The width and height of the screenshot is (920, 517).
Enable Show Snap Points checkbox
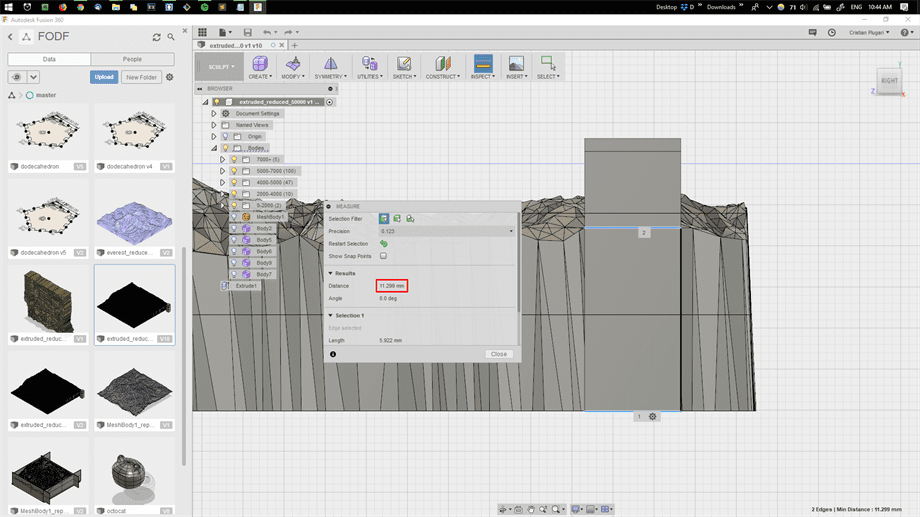[x=383, y=256]
